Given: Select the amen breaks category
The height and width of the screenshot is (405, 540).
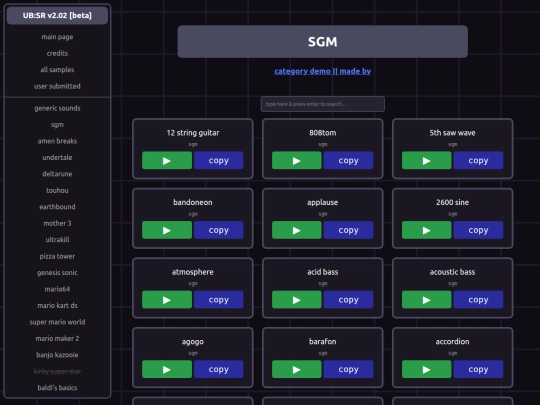Looking at the screenshot, I should (57, 141).
